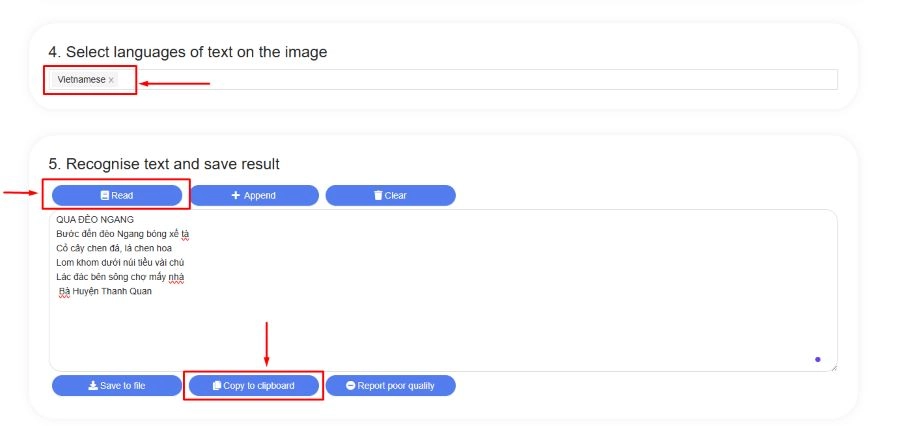Click the download icon on Save to file
Viewport: 900px width, 426px height.
click(93, 386)
